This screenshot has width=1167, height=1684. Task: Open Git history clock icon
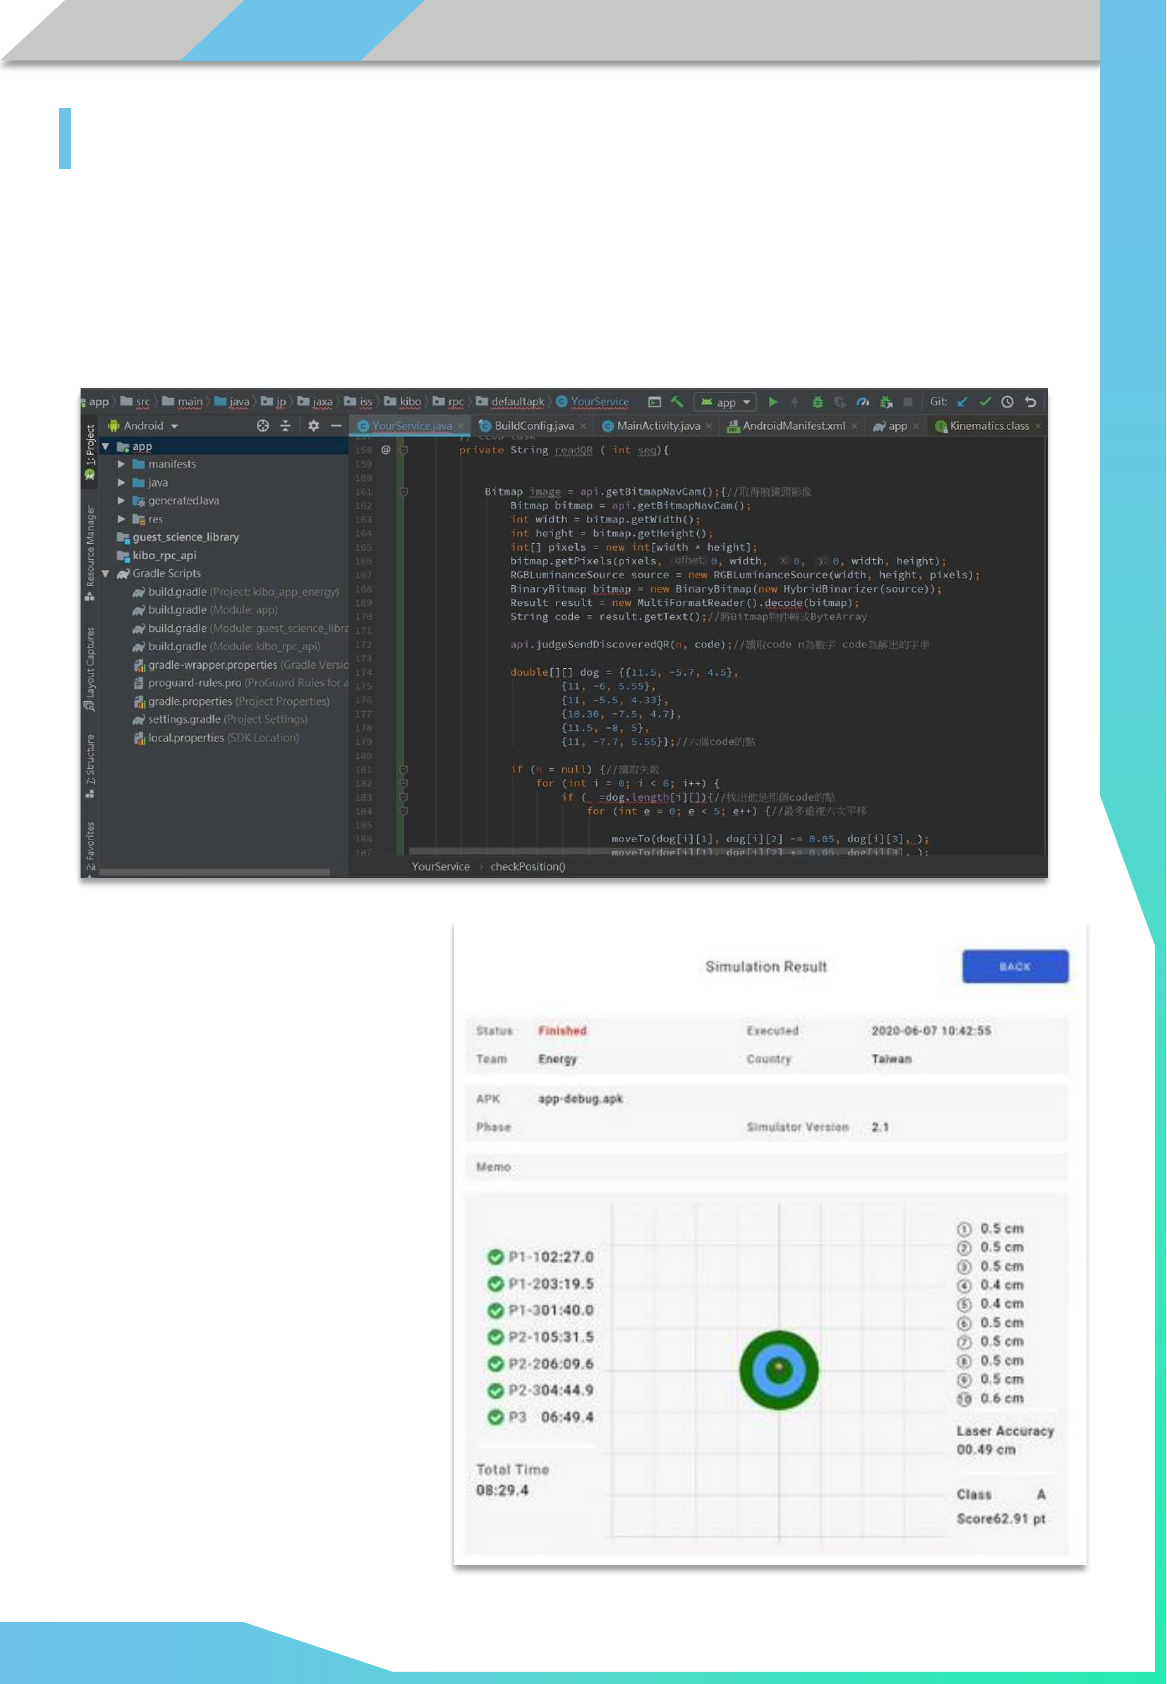coord(1007,402)
